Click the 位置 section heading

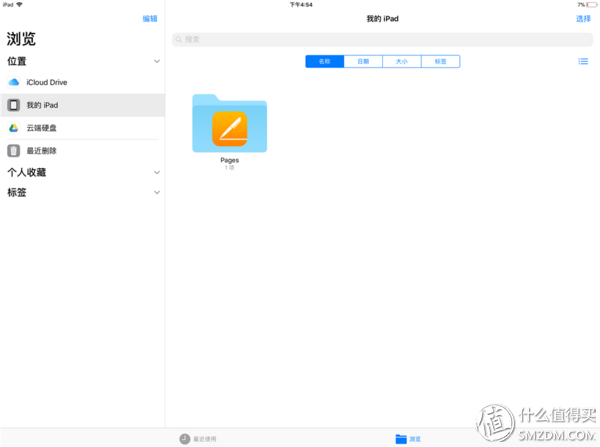(17, 61)
